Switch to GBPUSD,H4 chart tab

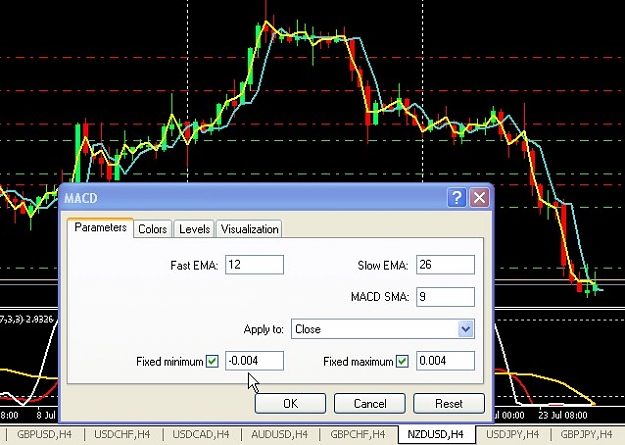44,434
